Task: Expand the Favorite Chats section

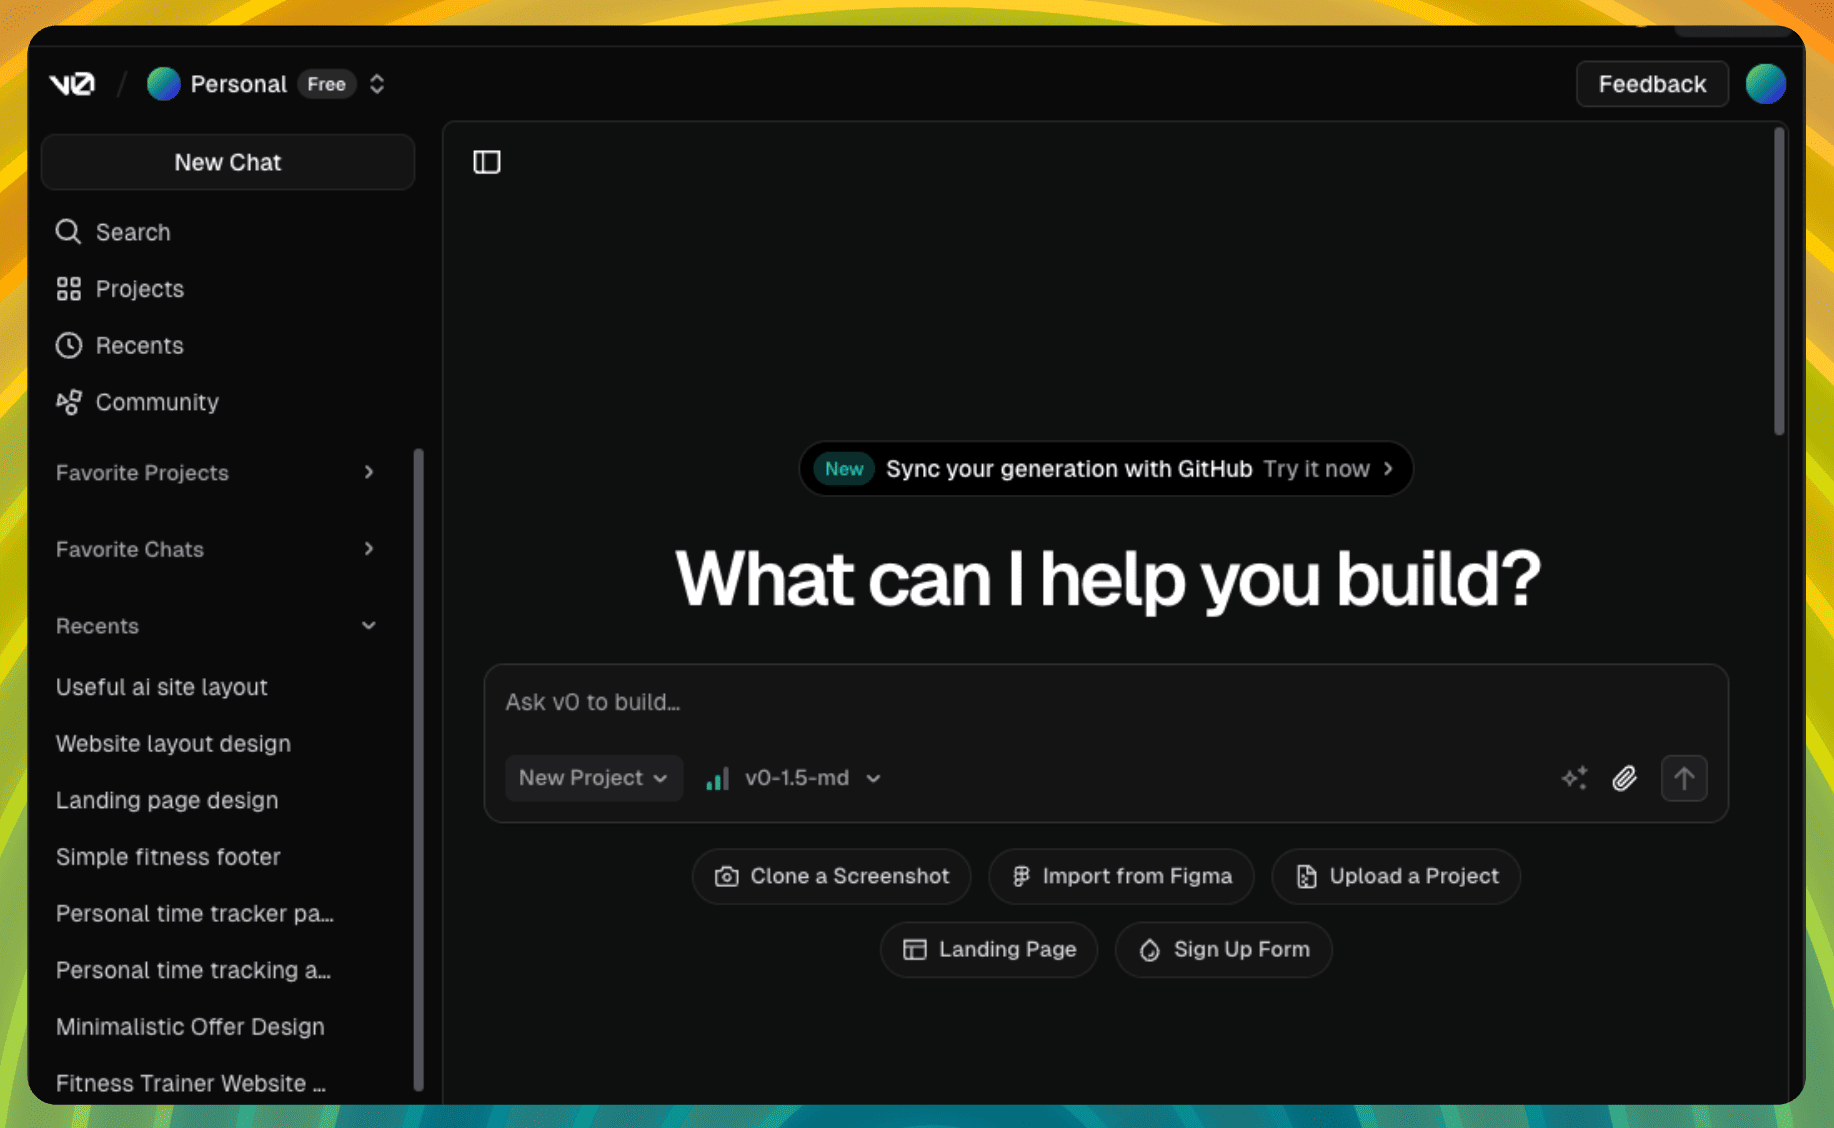Action: [368, 549]
